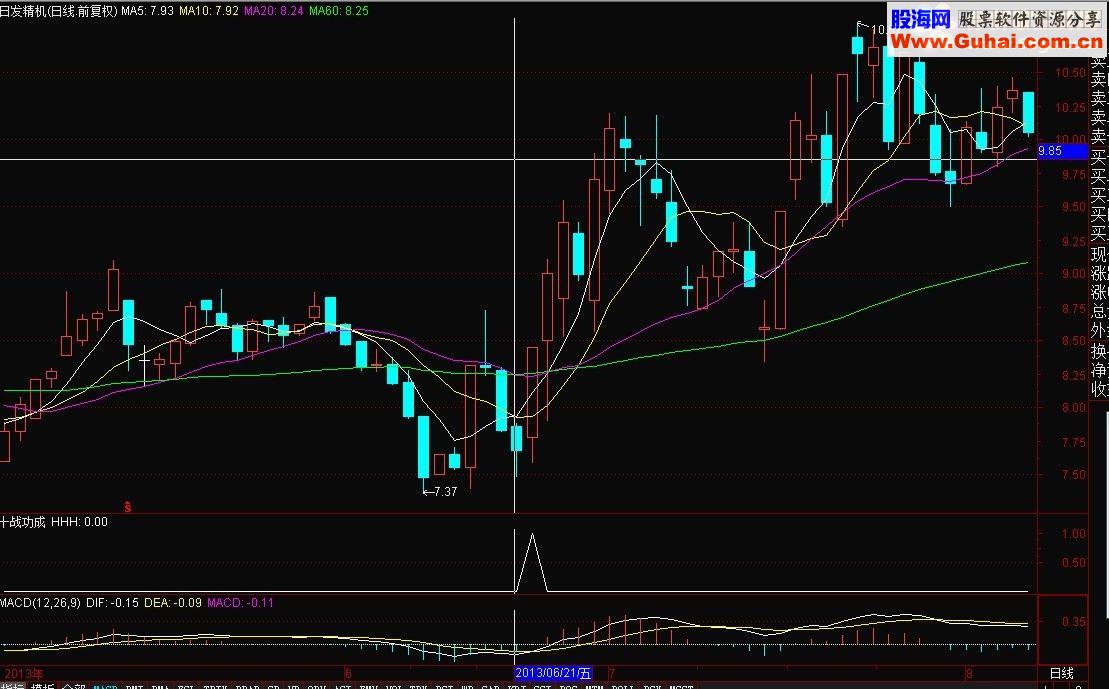1109x689 pixels.
Task: Click the 1.00 axis label in 十战功成 panel
Action: [1074, 534]
